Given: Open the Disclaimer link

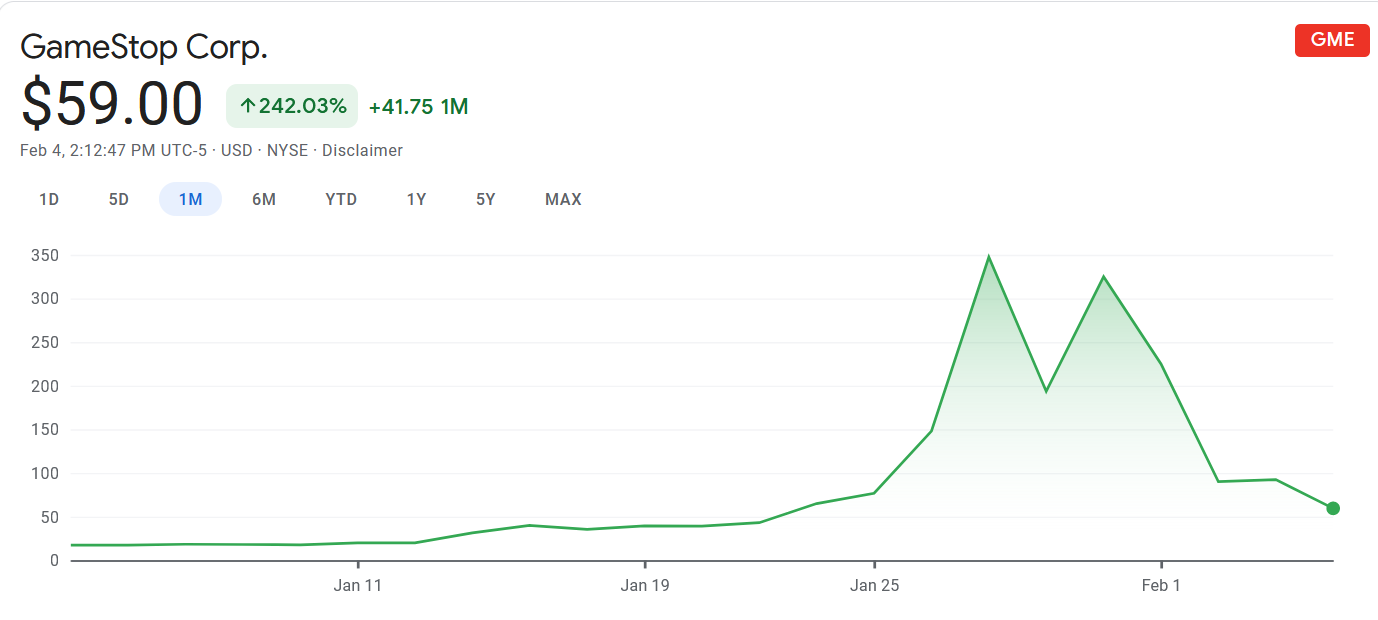Looking at the screenshot, I should tap(362, 150).
